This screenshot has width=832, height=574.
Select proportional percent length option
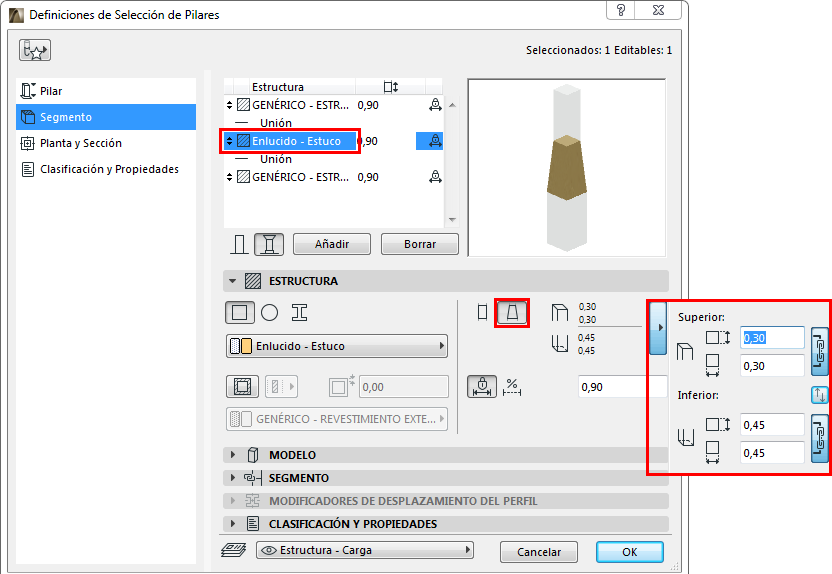512,387
